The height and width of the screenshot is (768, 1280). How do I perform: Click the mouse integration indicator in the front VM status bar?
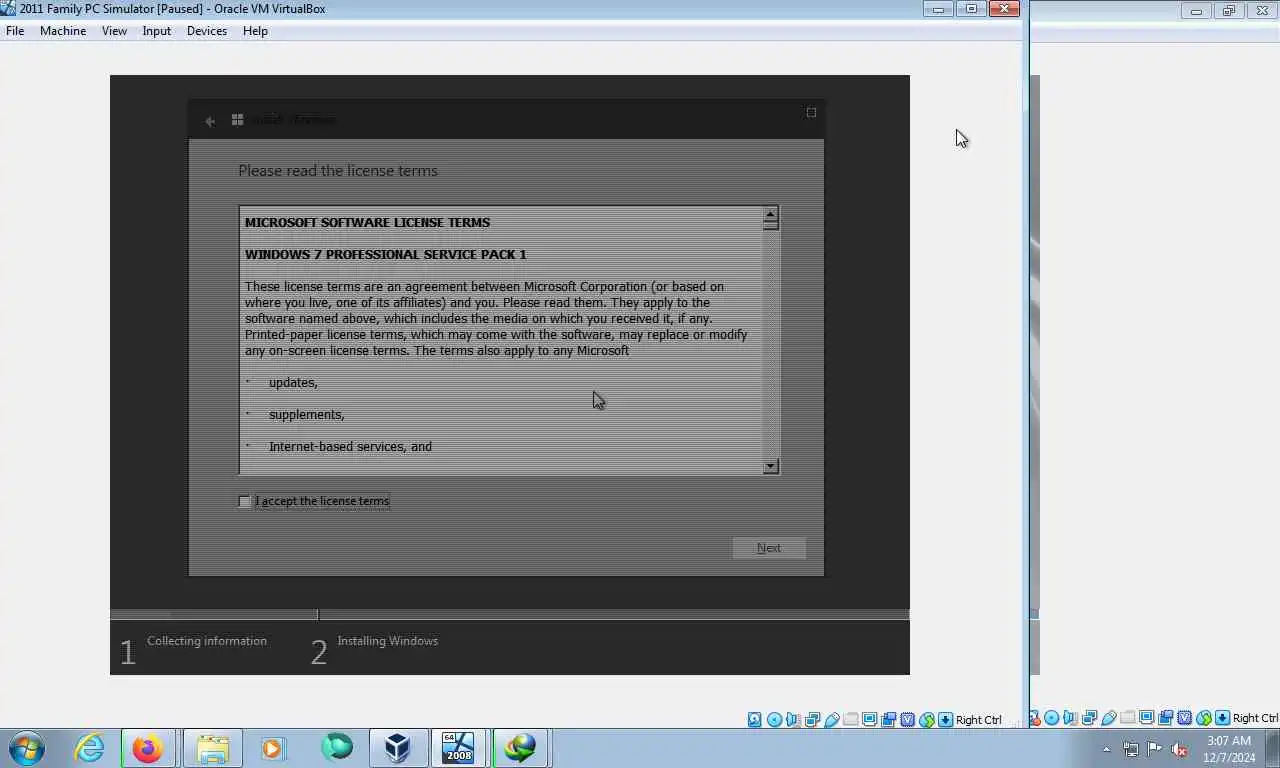coord(926,719)
